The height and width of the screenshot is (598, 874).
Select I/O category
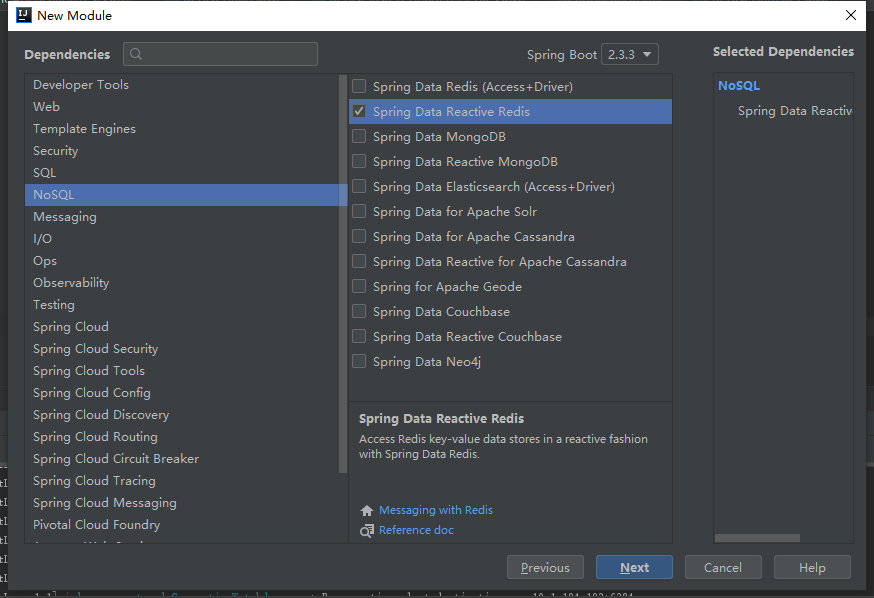[x=182, y=239]
